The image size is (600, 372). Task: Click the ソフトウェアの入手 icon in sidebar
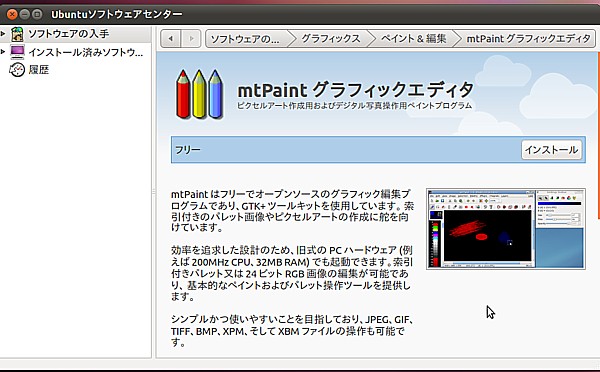click(17, 34)
